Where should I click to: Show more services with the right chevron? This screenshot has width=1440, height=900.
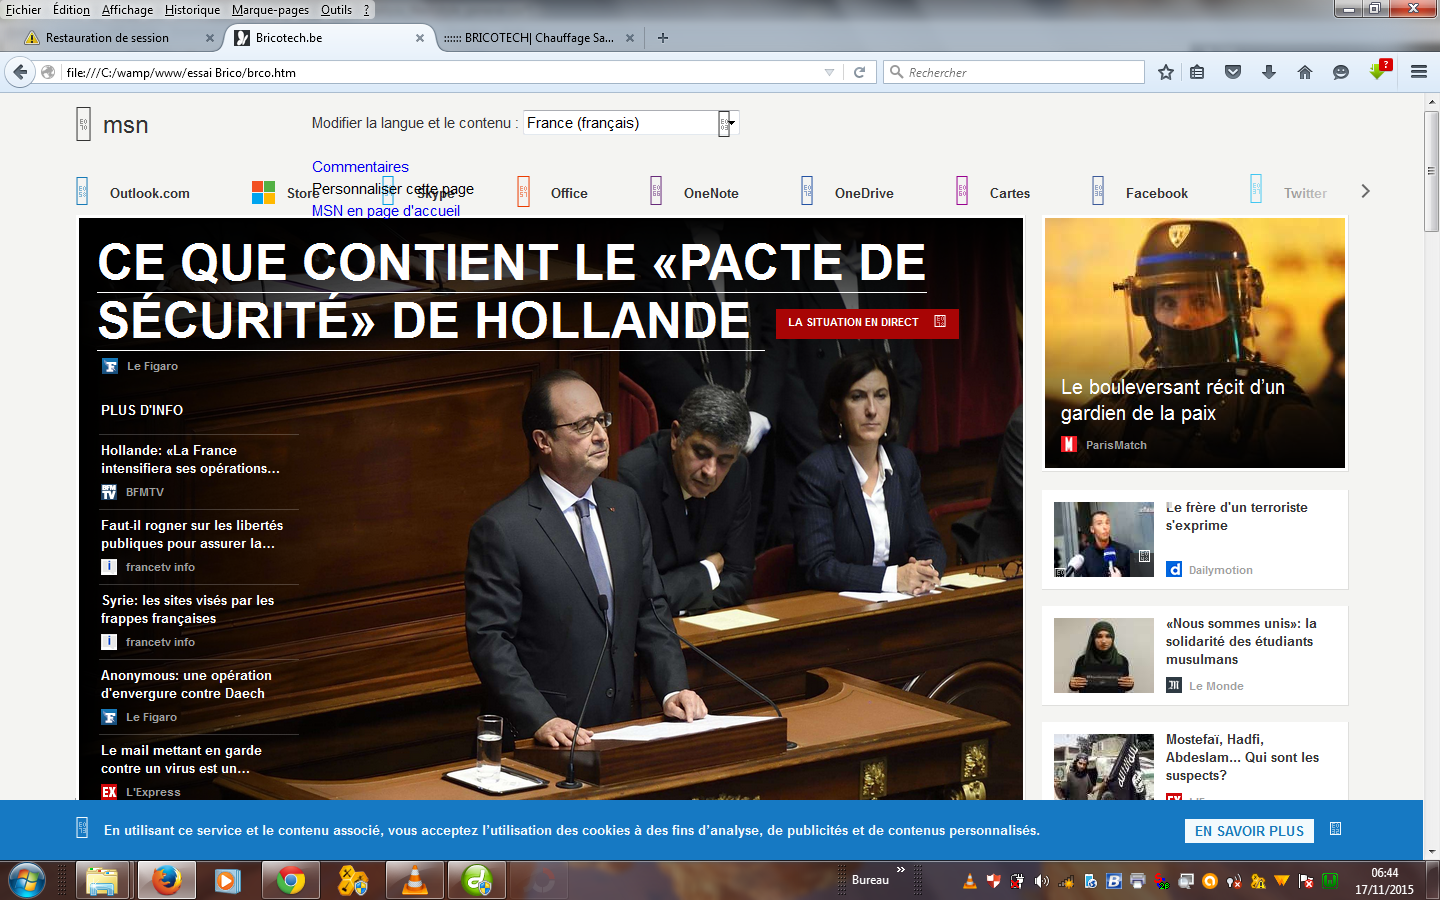click(x=1365, y=191)
